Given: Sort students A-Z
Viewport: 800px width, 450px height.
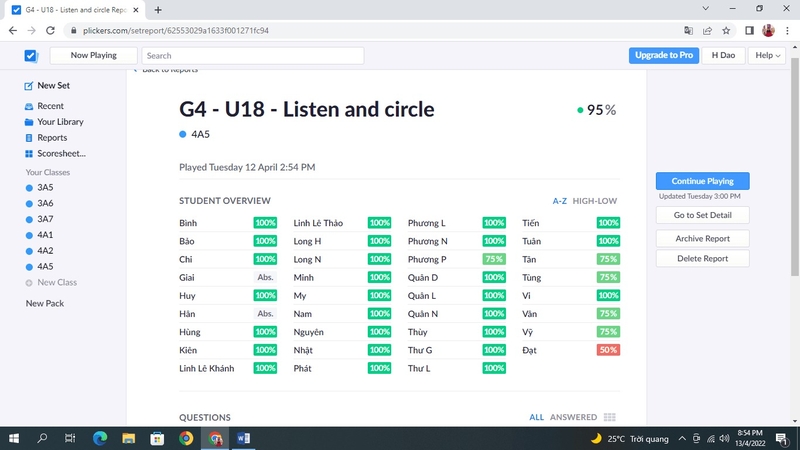Looking at the screenshot, I should point(560,201).
